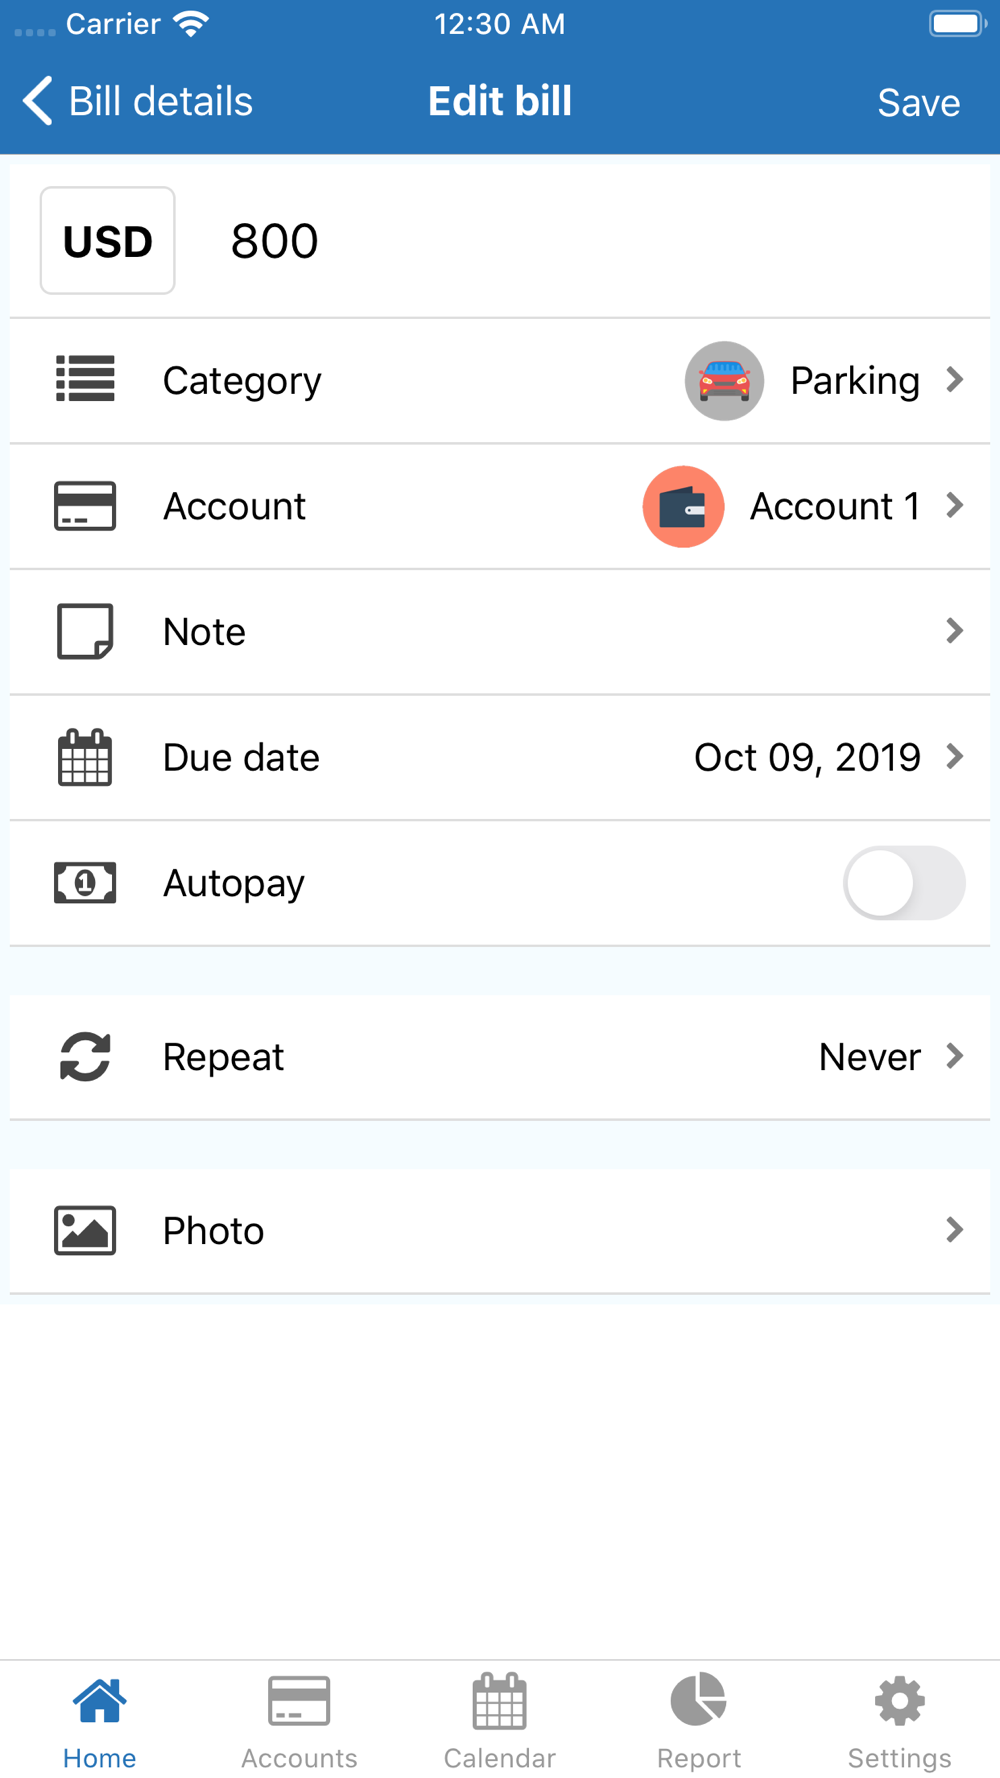Click the Category list icon
Screen dimensions: 1000x1778
pos(85,379)
